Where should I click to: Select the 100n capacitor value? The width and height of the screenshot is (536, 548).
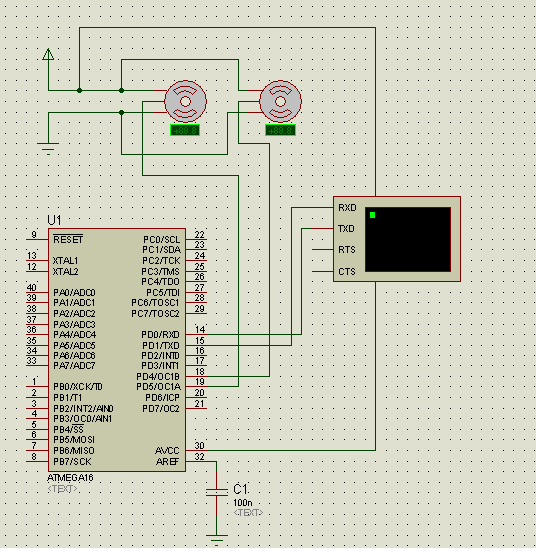(242, 503)
